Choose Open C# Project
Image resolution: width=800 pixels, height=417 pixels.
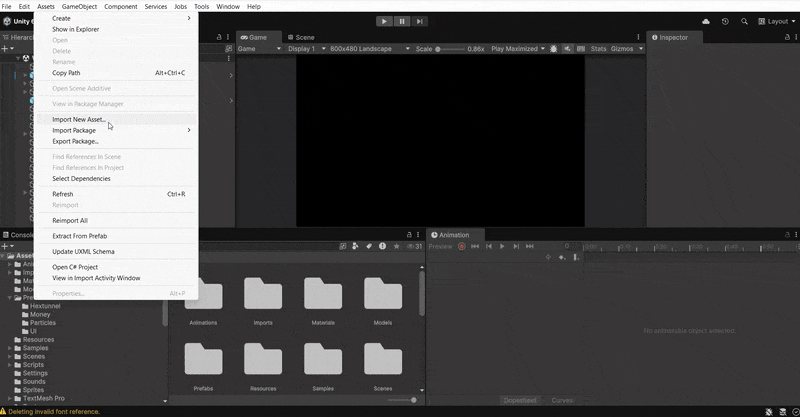pyautogui.click(x=116, y=267)
